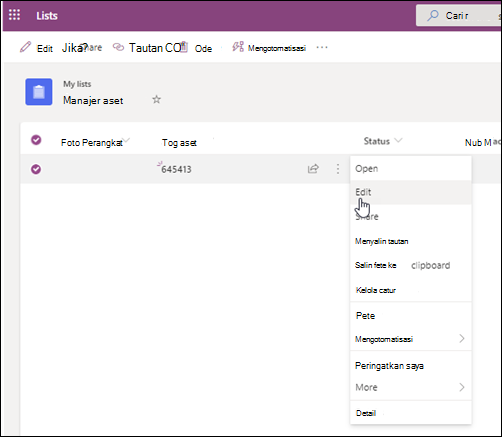Toggle the select-all items checkmark in header

tap(36, 140)
